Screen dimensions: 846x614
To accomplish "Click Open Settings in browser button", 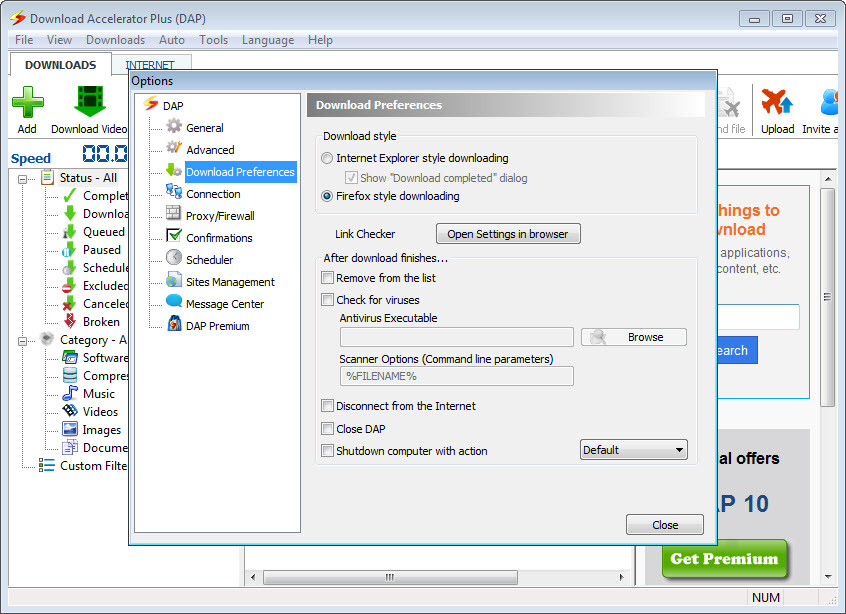I will pos(508,234).
